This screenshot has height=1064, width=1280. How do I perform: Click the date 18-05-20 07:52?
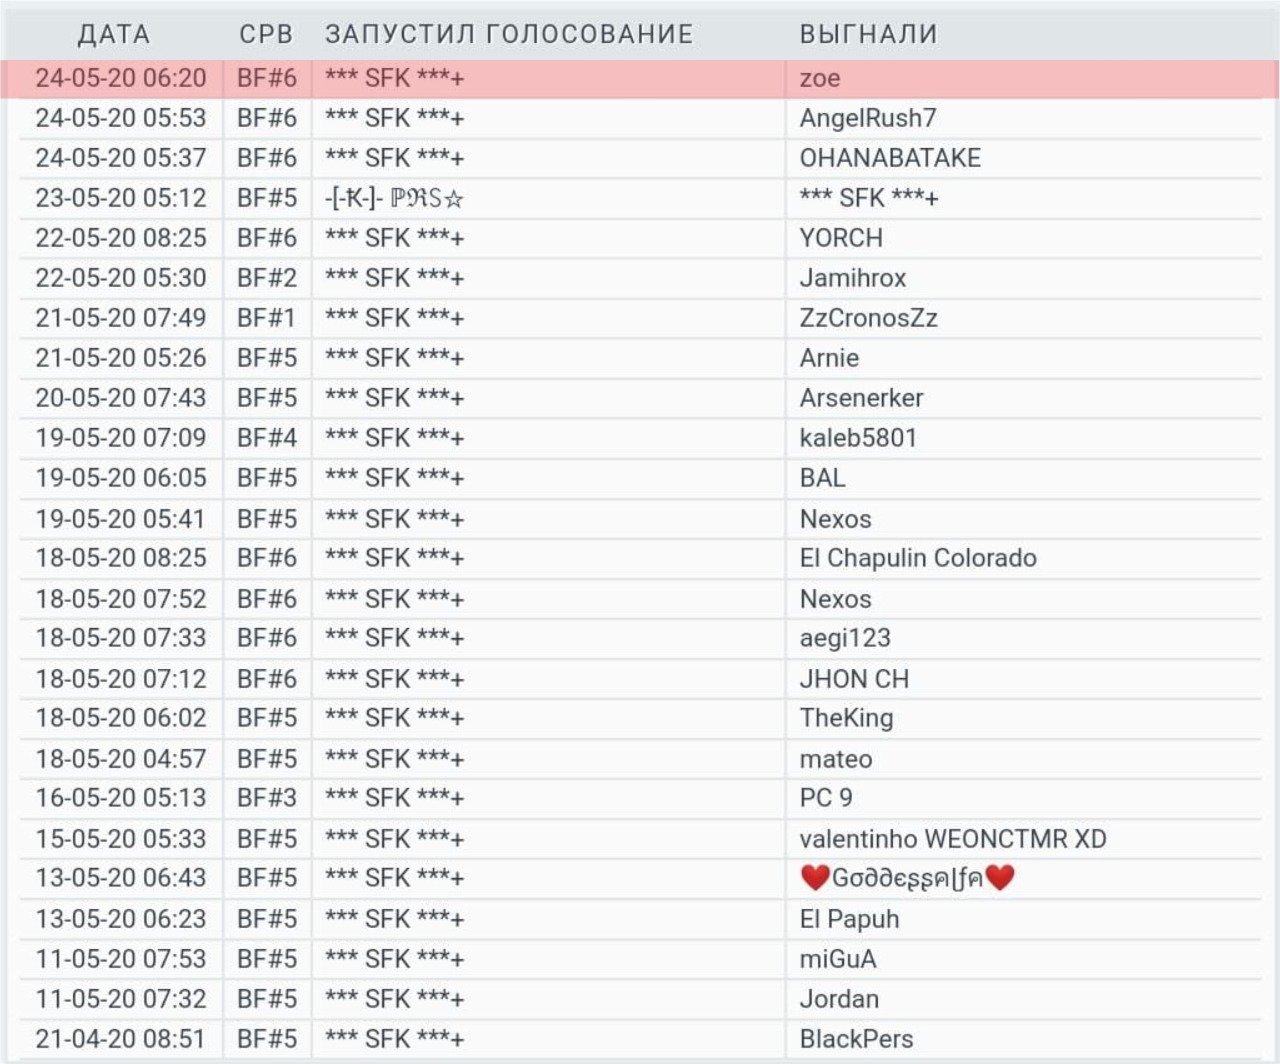[120, 598]
